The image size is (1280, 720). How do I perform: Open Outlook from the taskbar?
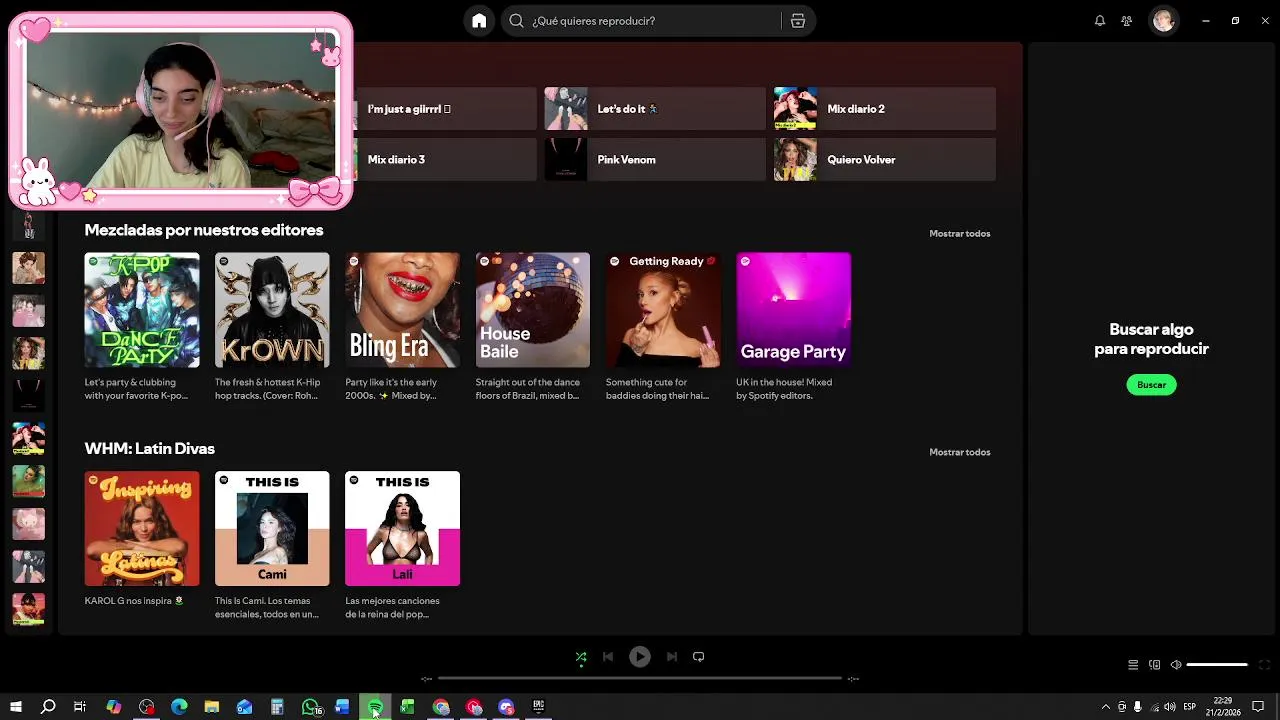245,707
